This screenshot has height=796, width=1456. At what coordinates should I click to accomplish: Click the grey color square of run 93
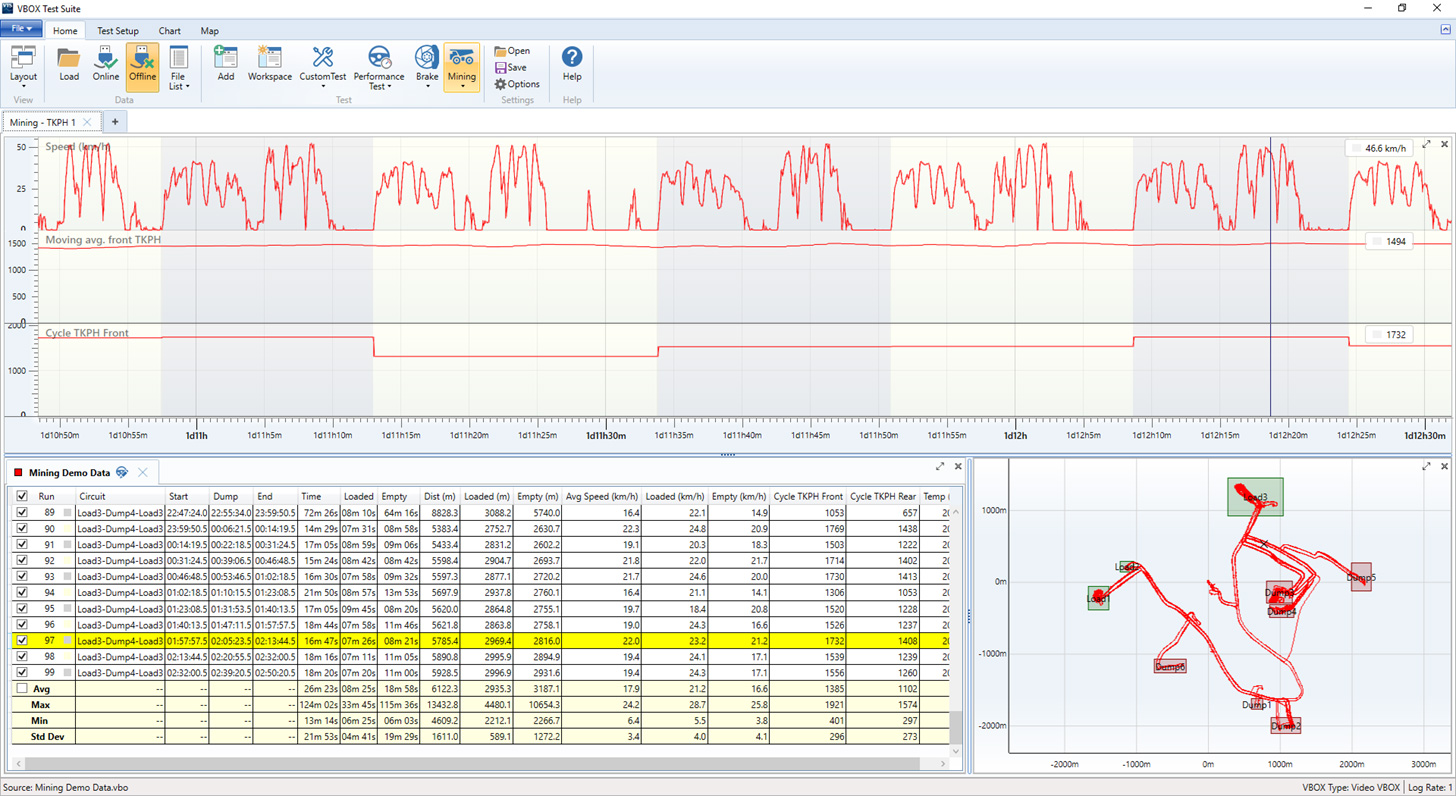click(x=68, y=576)
